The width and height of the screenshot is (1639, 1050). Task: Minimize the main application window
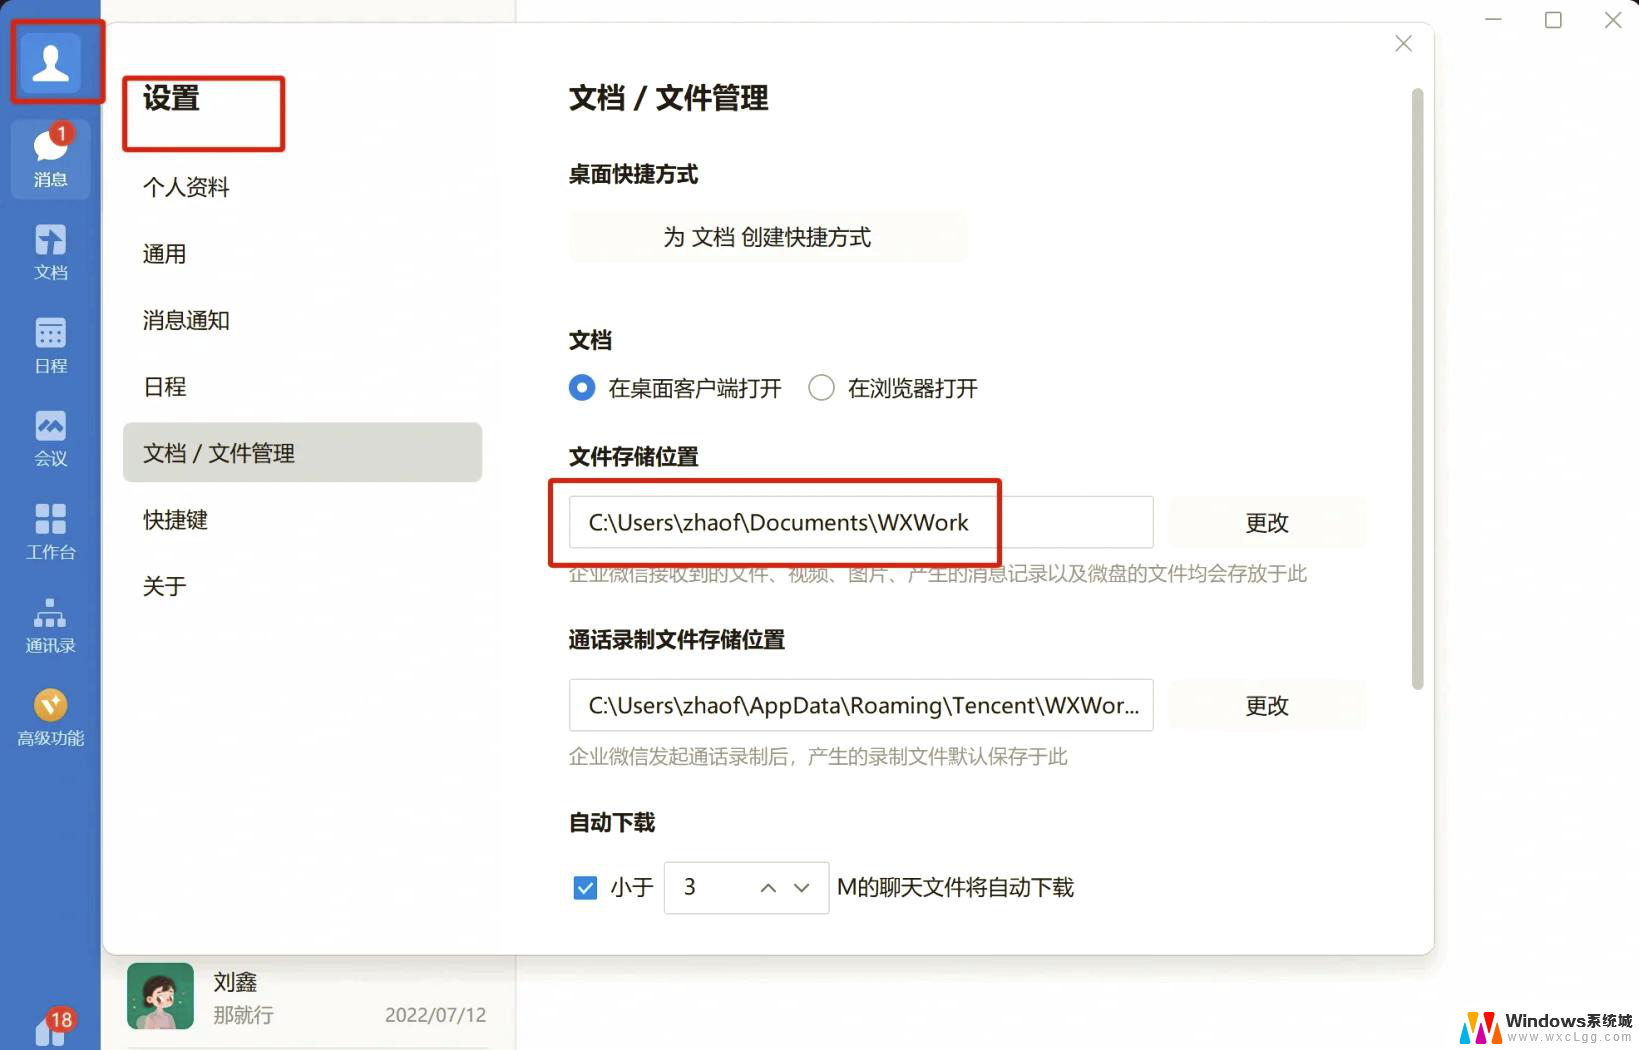tap(1493, 20)
